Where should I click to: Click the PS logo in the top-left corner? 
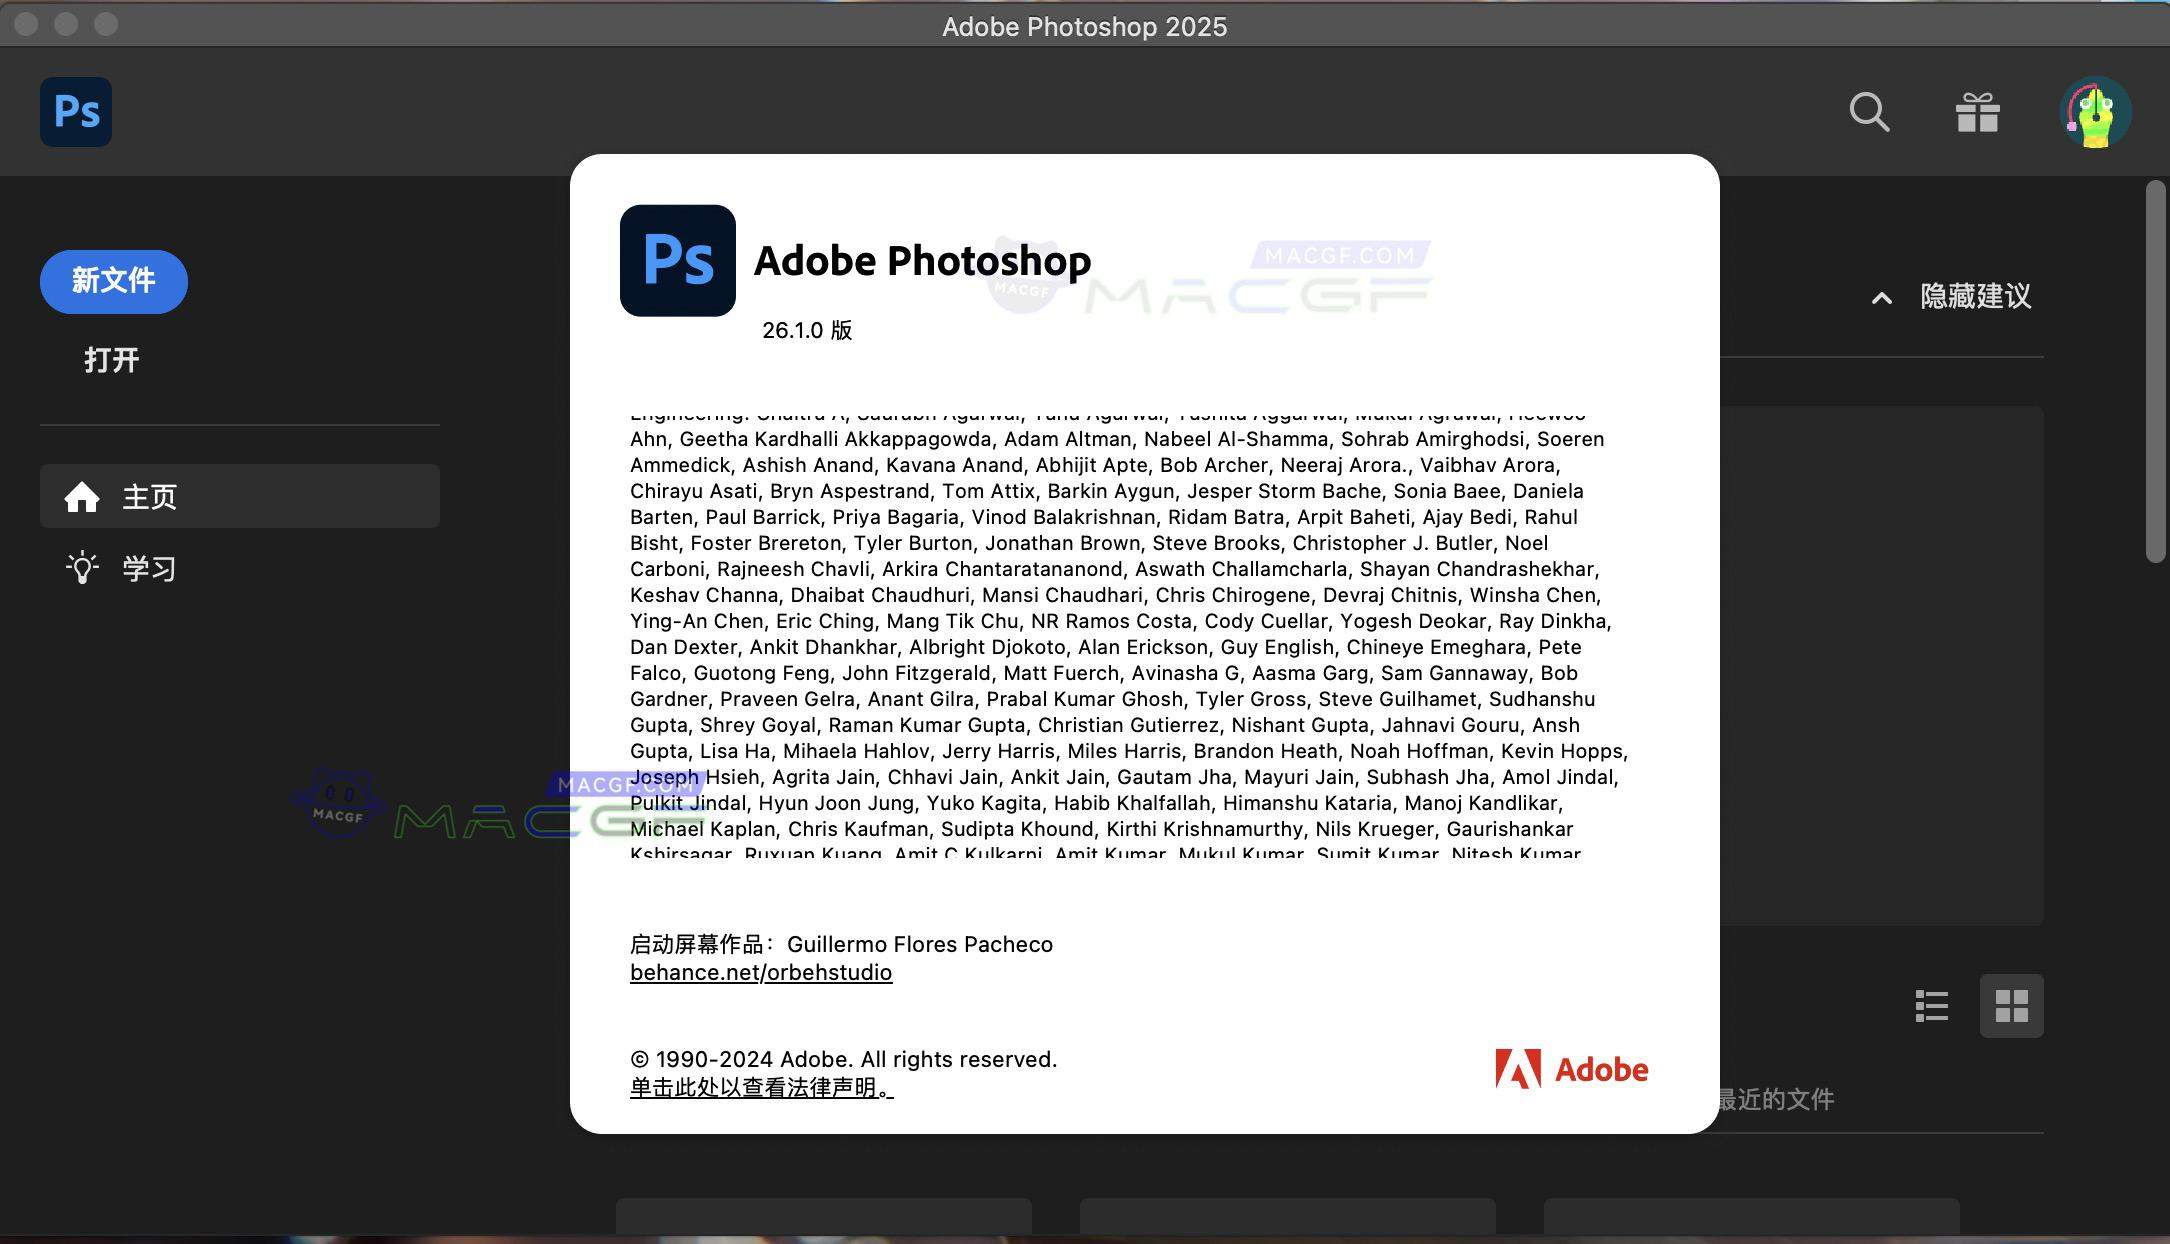[75, 111]
